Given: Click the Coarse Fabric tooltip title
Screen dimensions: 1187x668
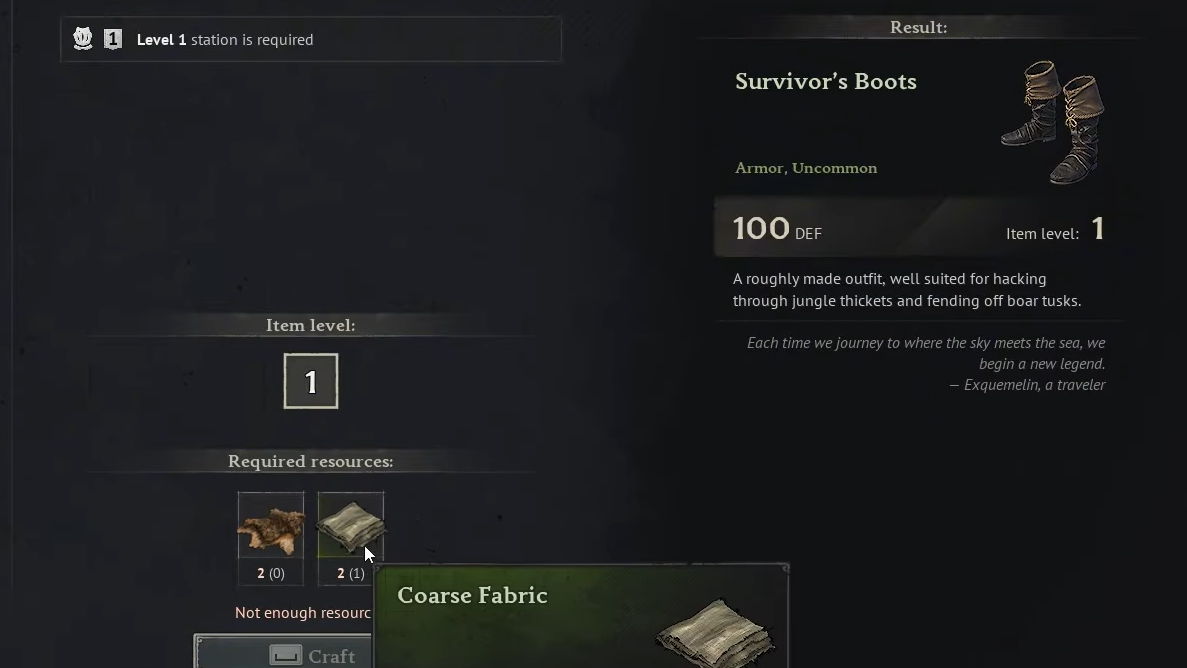Looking at the screenshot, I should tap(472, 596).
